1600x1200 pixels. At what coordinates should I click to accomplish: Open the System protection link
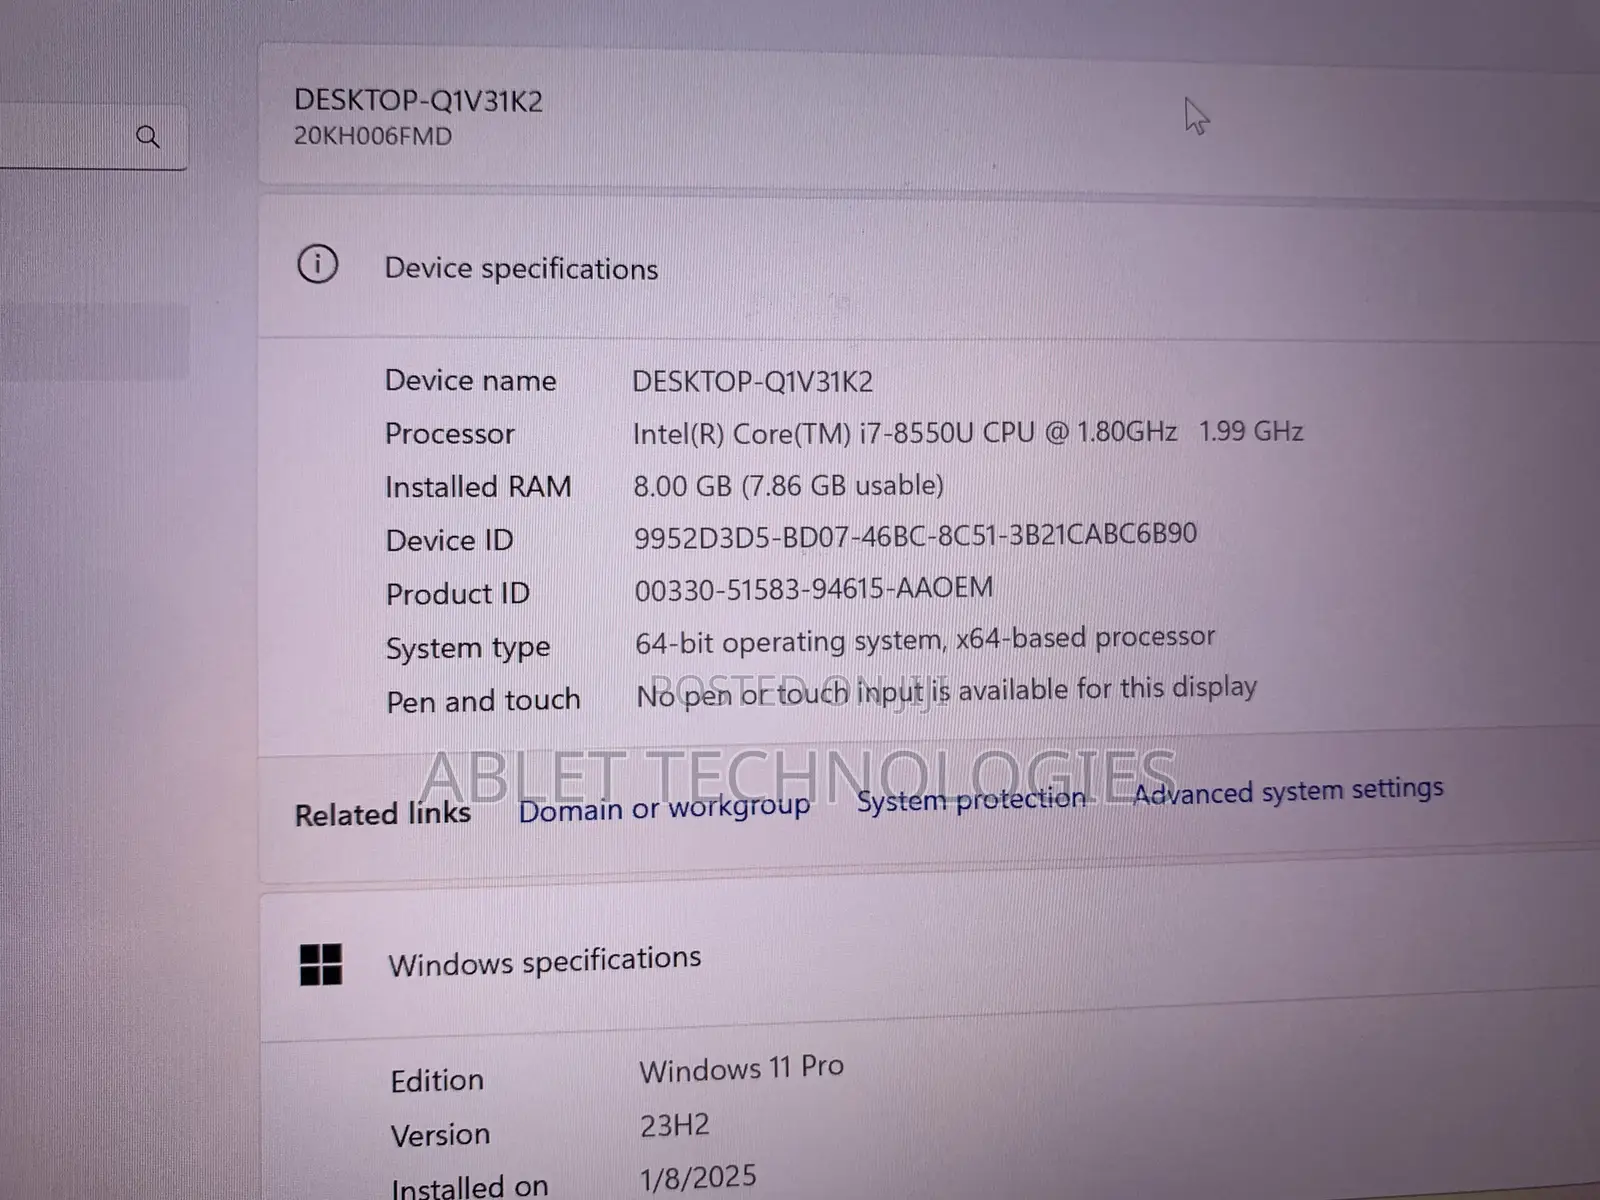[971, 799]
